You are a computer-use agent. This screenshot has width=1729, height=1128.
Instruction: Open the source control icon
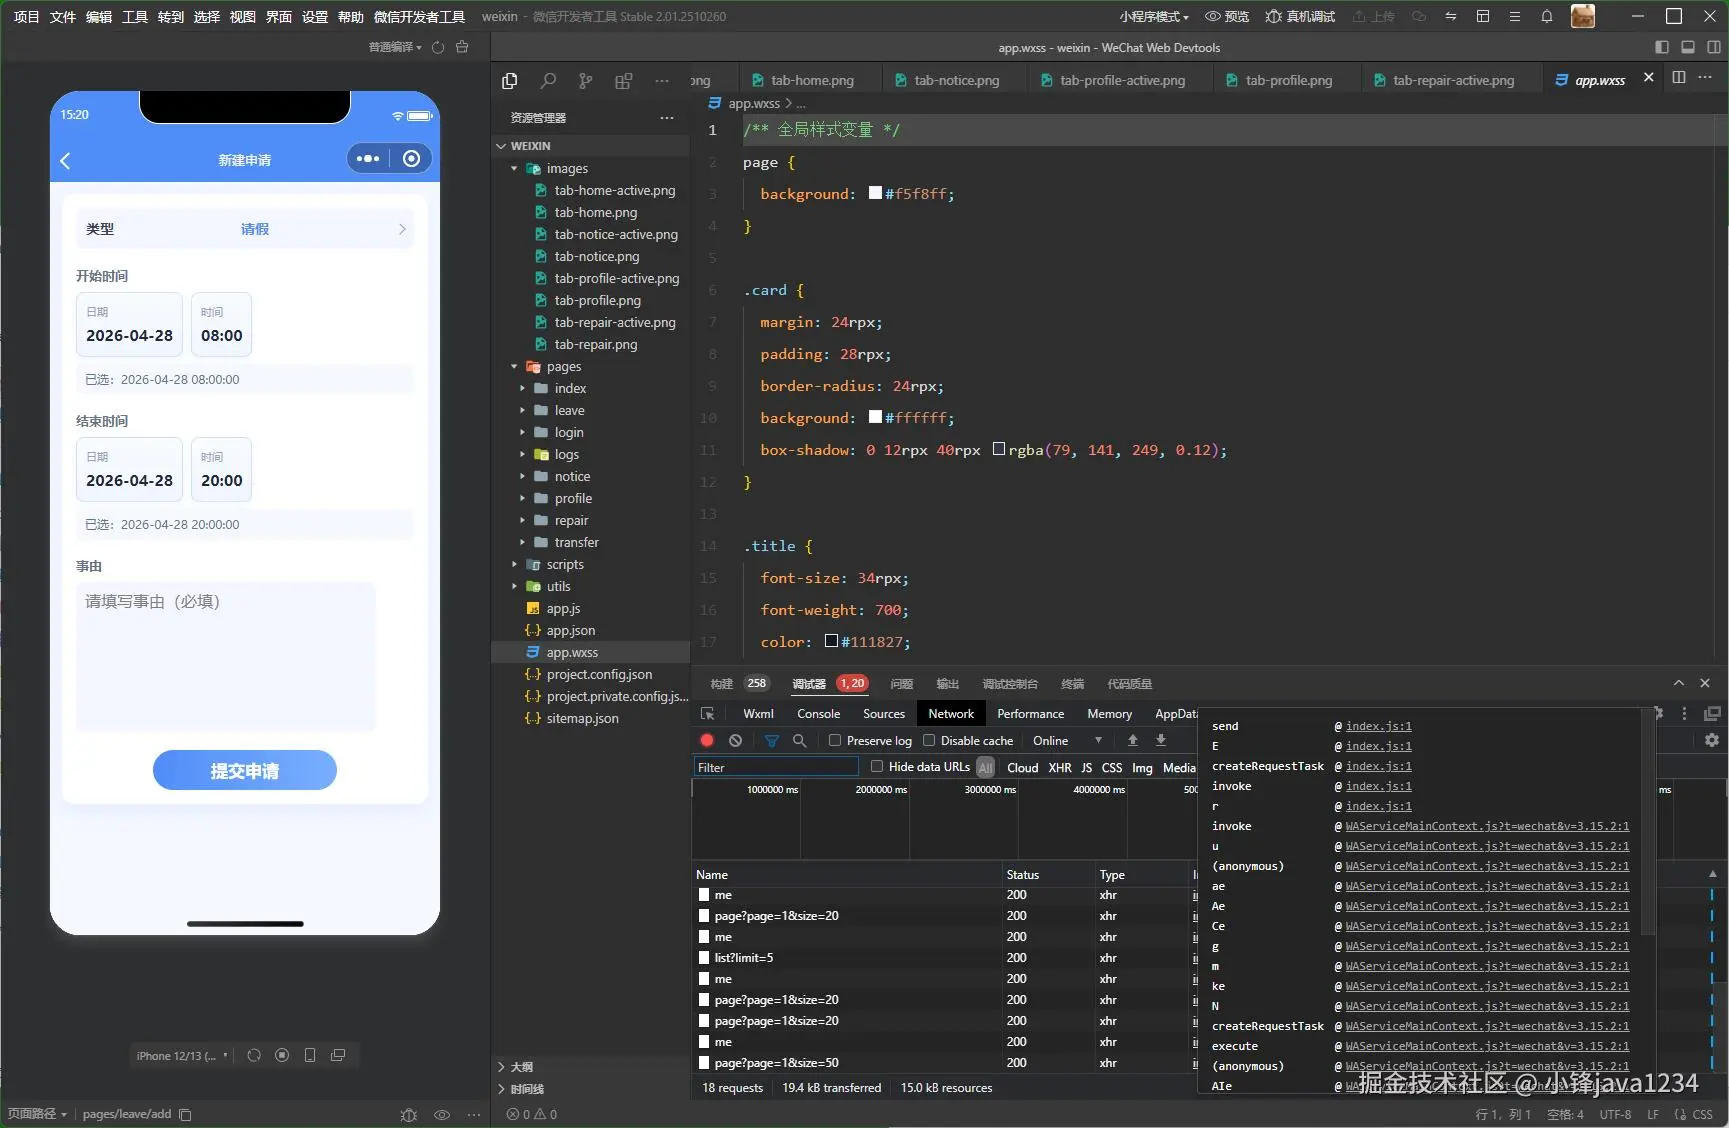click(x=585, y=81)
